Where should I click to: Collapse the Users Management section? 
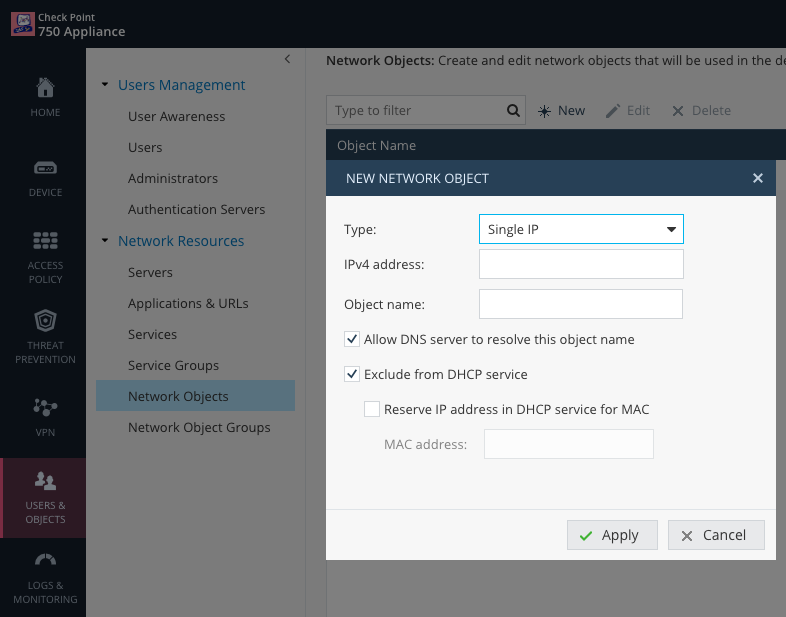(105, 85)
